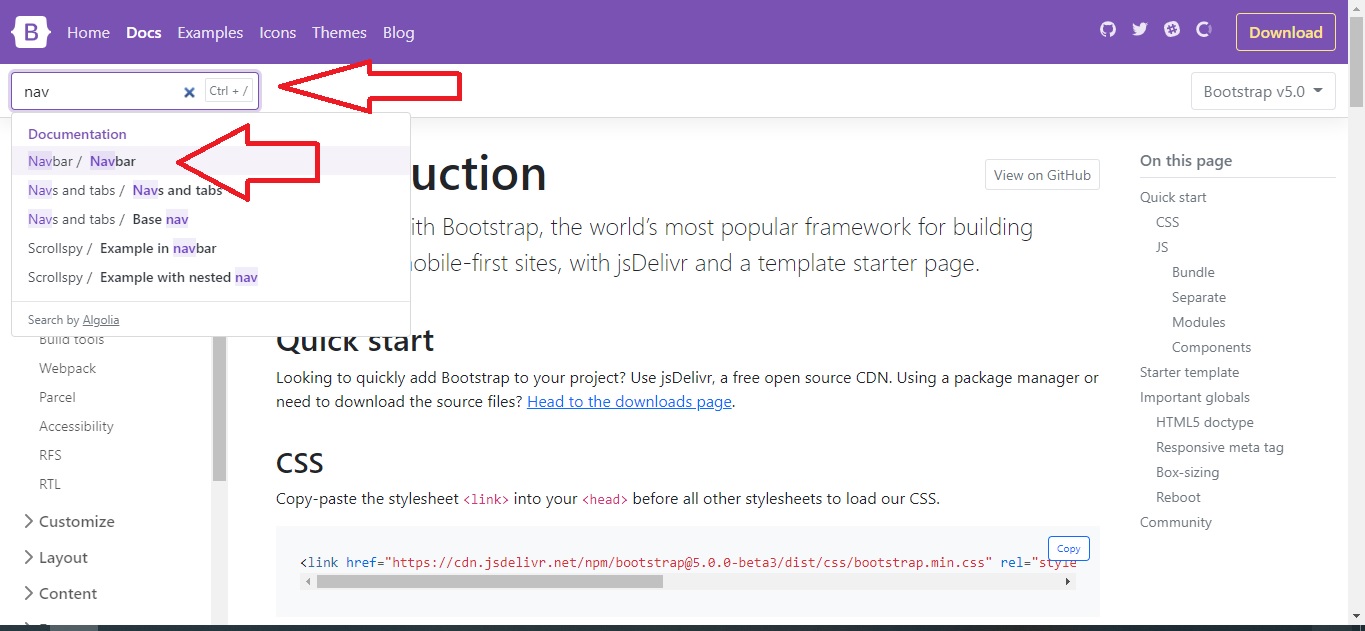Select the Navbar / Navbar search result
1365x631 pixels.
pyautogui.click(x=211, y=161)
